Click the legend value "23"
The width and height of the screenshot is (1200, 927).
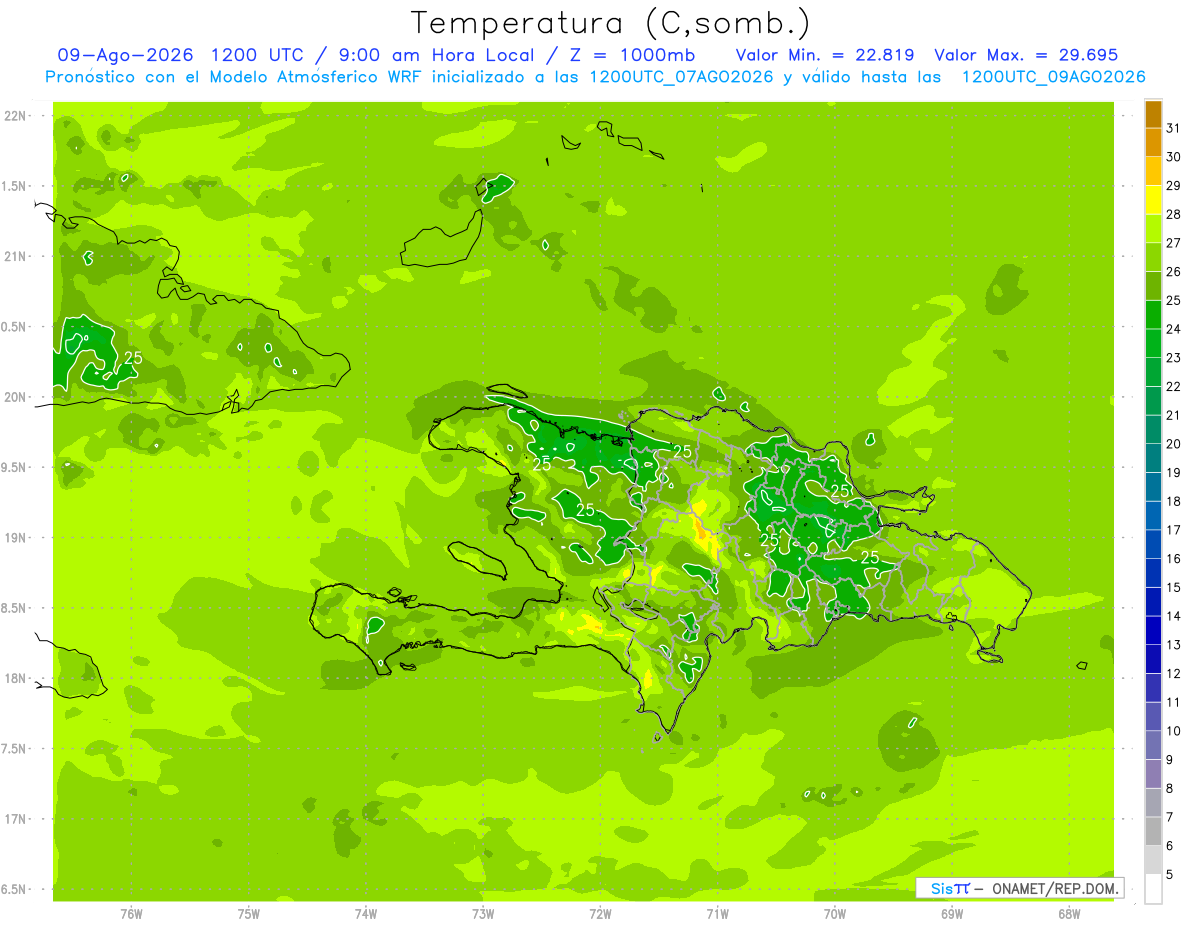coord(1174,358)
